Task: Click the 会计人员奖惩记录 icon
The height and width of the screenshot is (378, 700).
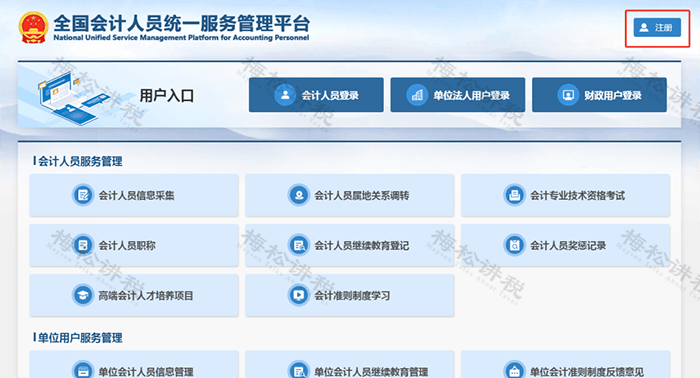Action: 514,245
